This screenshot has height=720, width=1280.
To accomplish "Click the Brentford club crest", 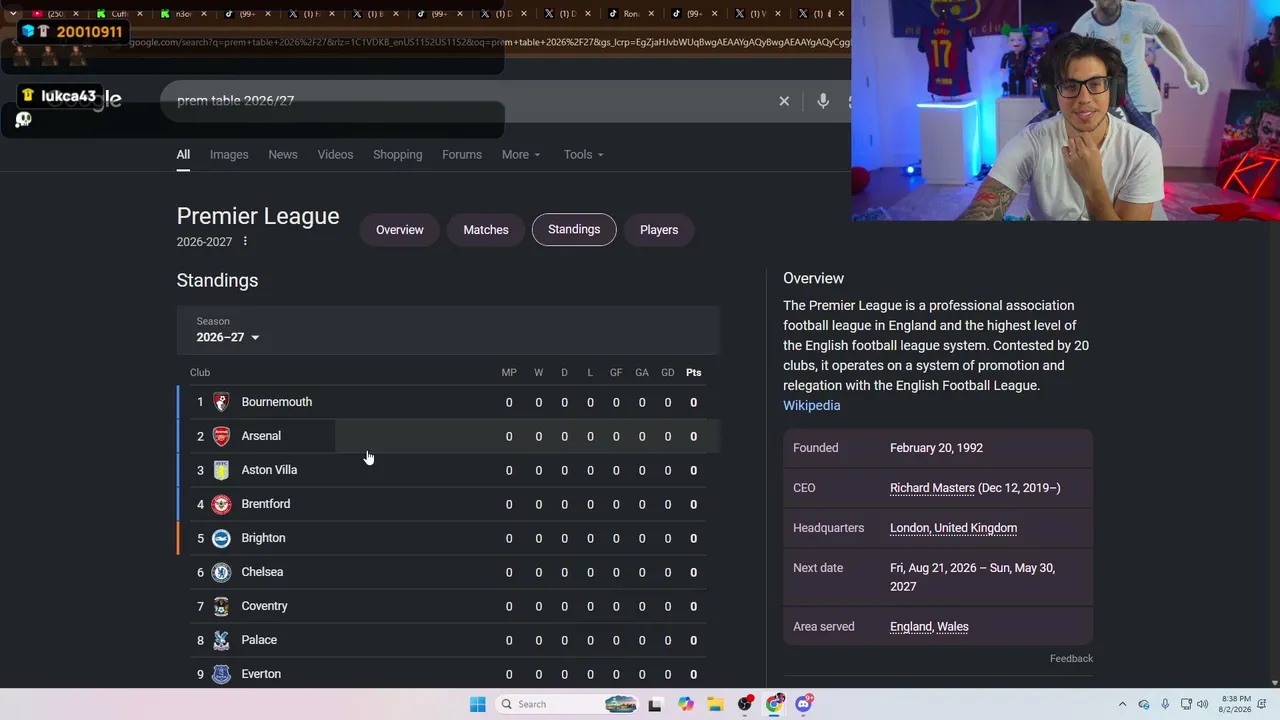I will pos(221,504).
